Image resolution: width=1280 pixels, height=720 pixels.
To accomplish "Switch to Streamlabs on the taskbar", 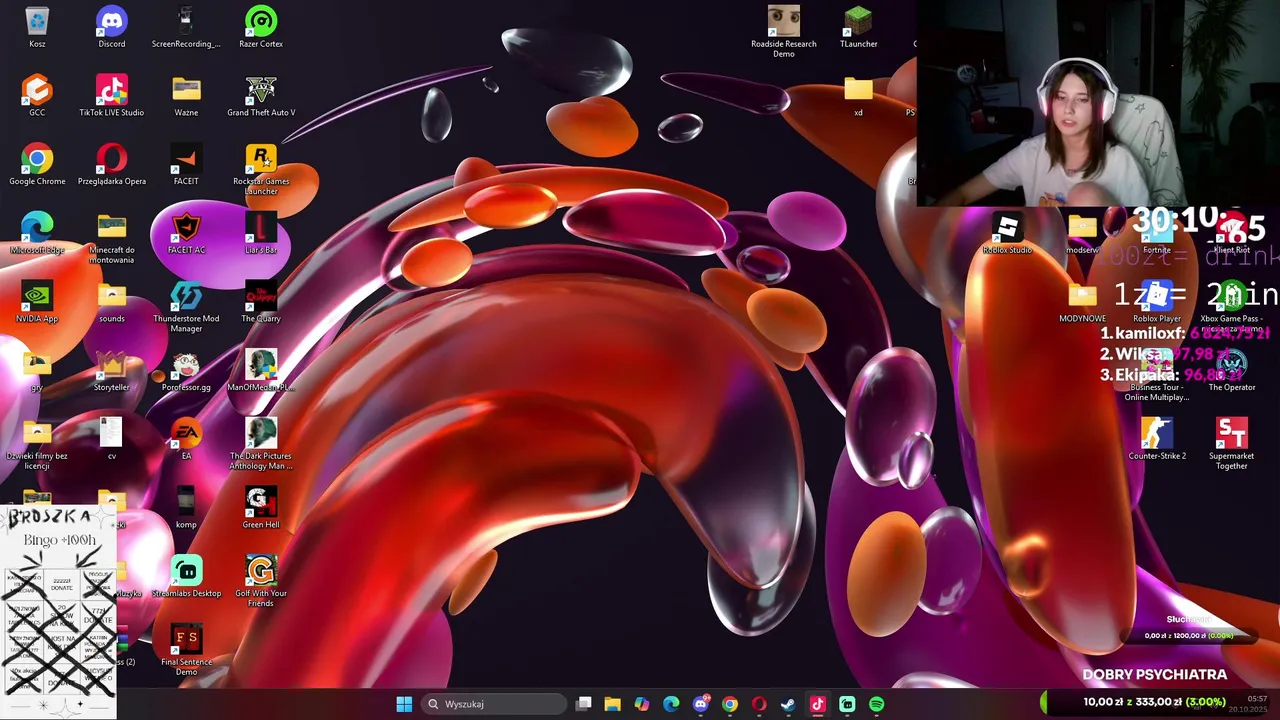I will click(x=847, y=704).
